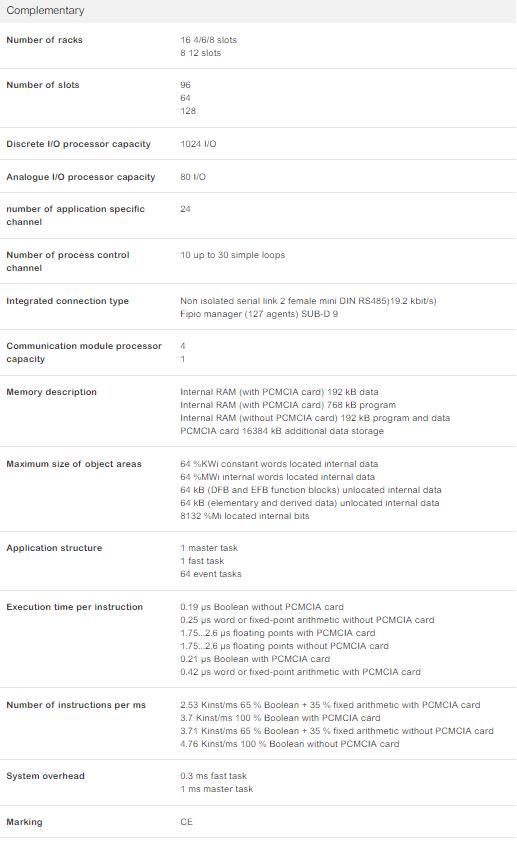Viewport: 517px width, 841px height.
Task: Select the 80 I/O analogue value
Action: tap(193, 177)
